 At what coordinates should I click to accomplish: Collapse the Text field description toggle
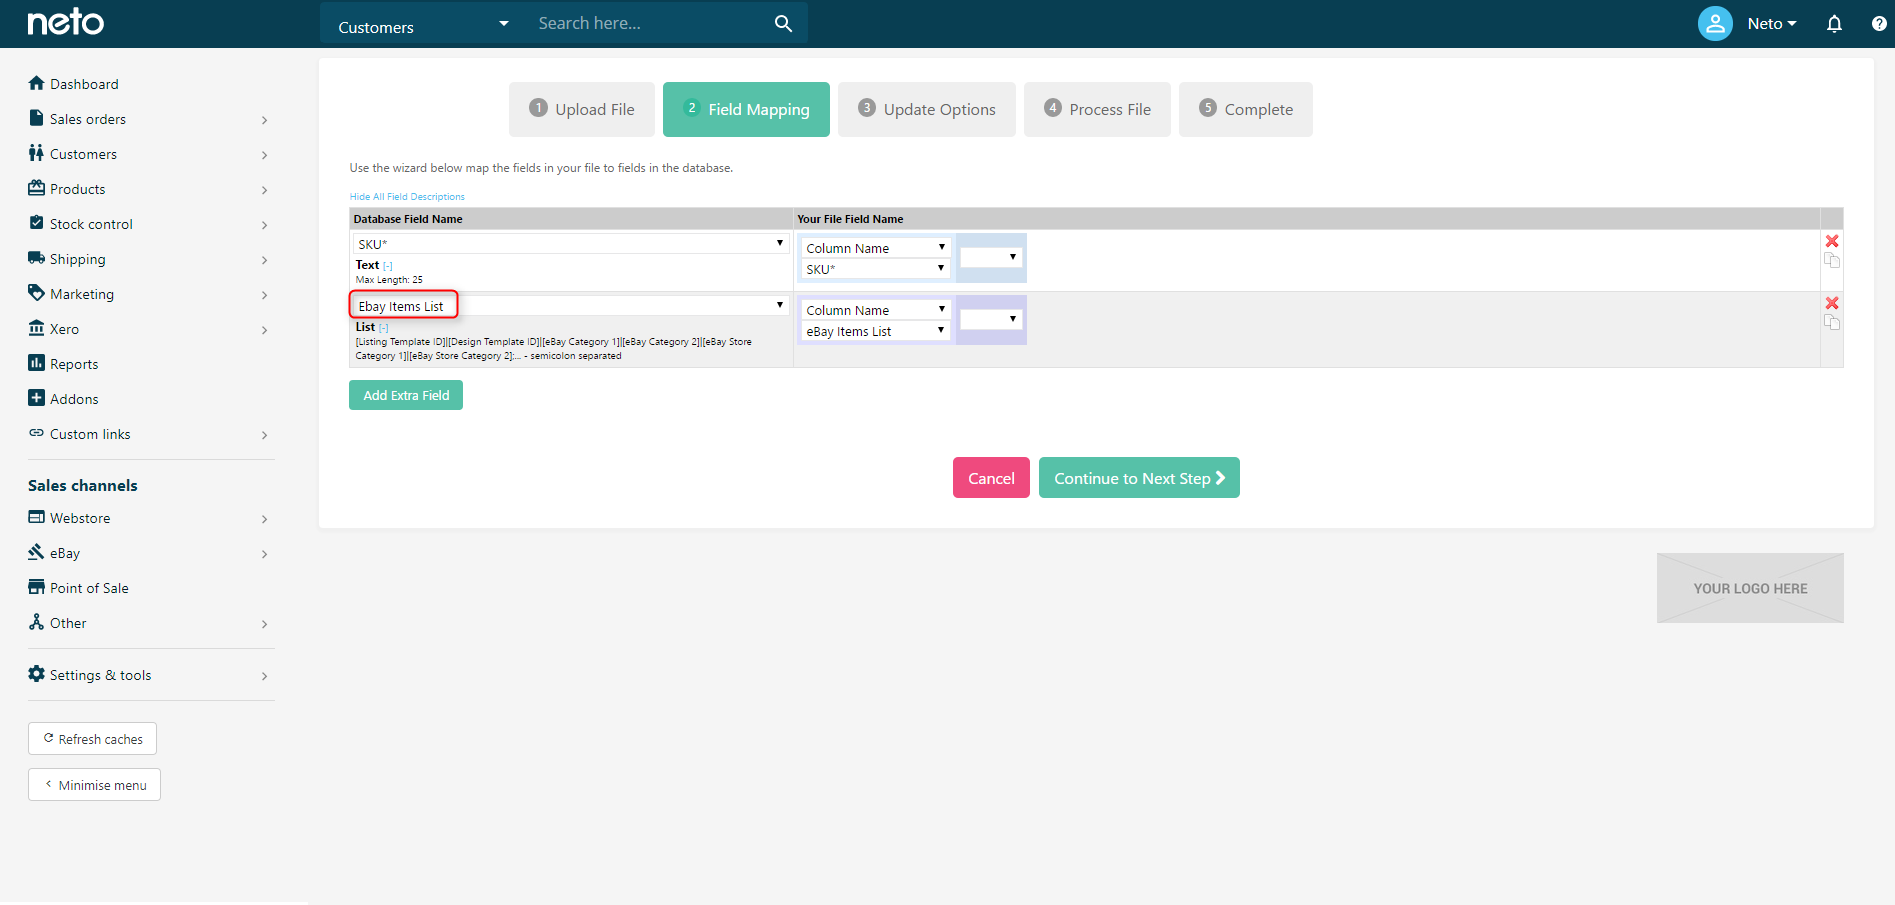pyautogui.click(x=388, y=266)
